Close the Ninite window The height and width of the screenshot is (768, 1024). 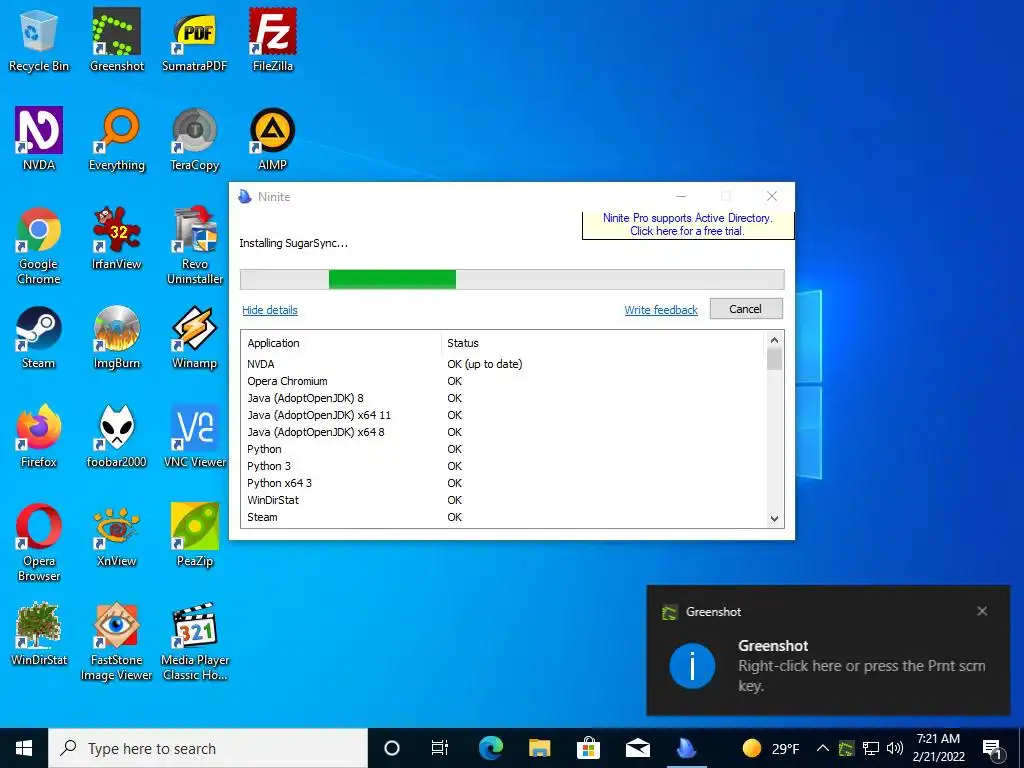pyautogui.click(x=771, y=196)
